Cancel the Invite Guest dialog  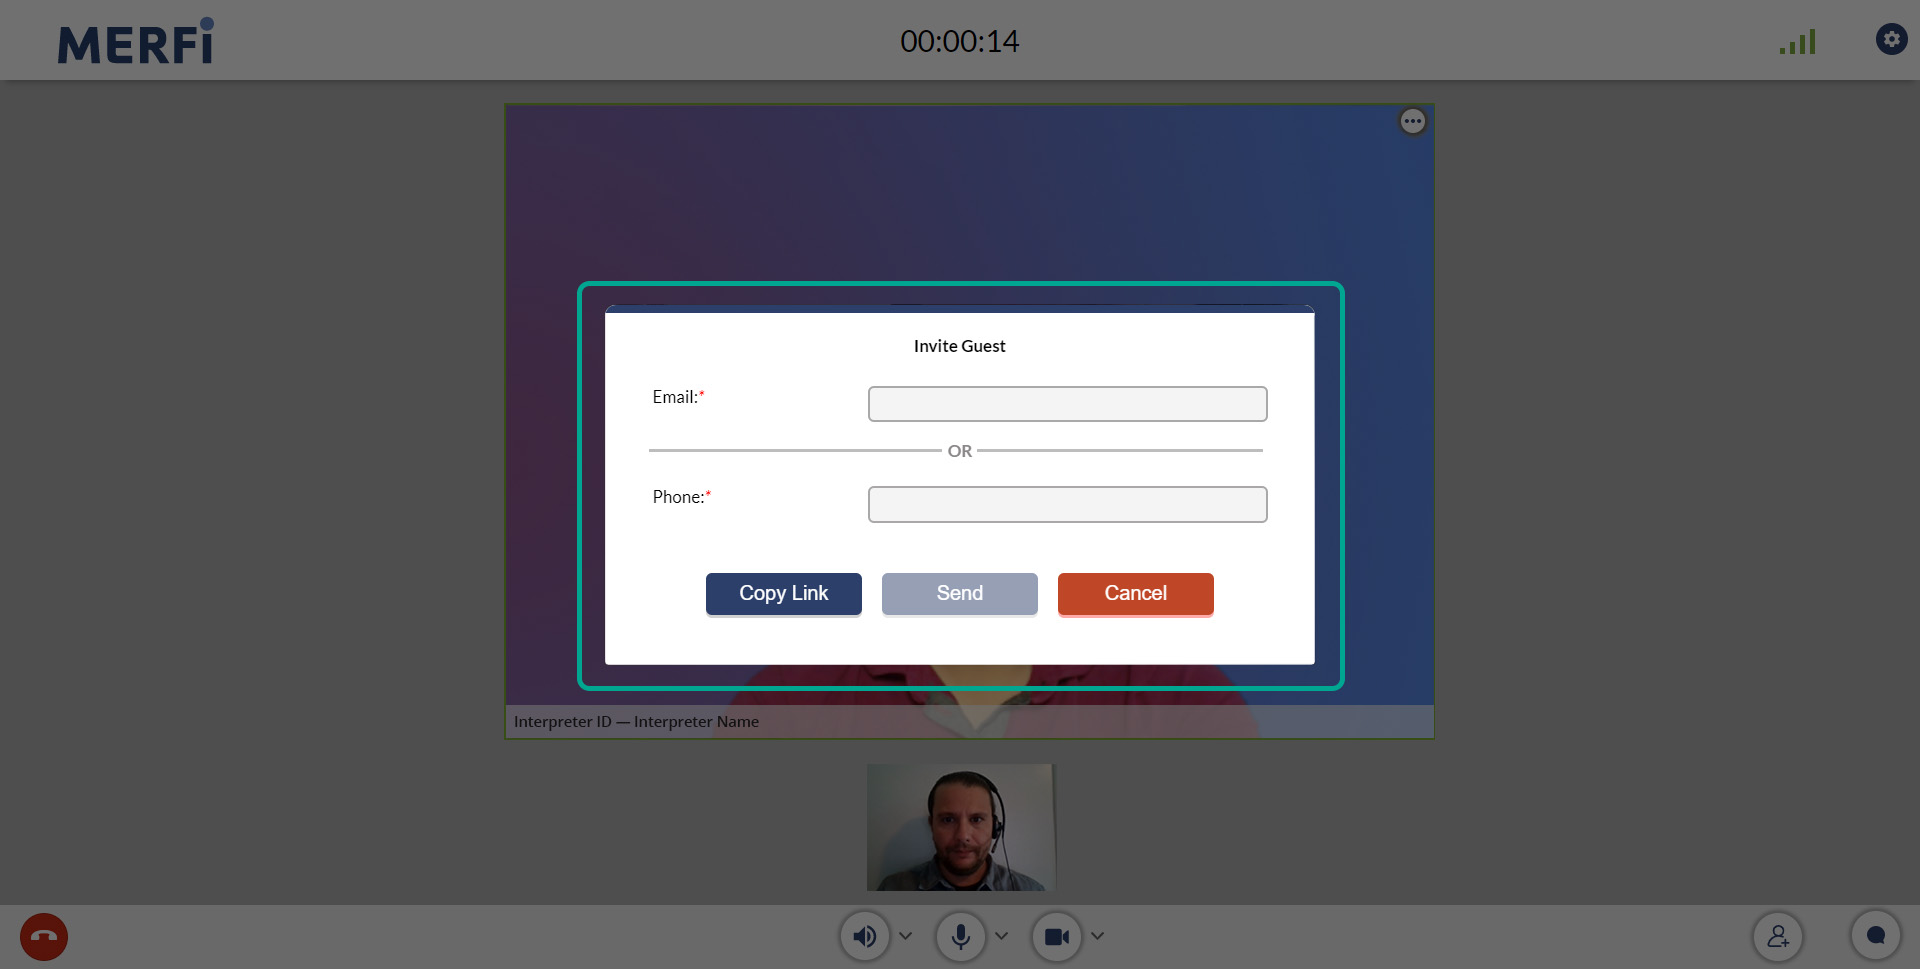pyautogui.click(x=1135, y=594)
